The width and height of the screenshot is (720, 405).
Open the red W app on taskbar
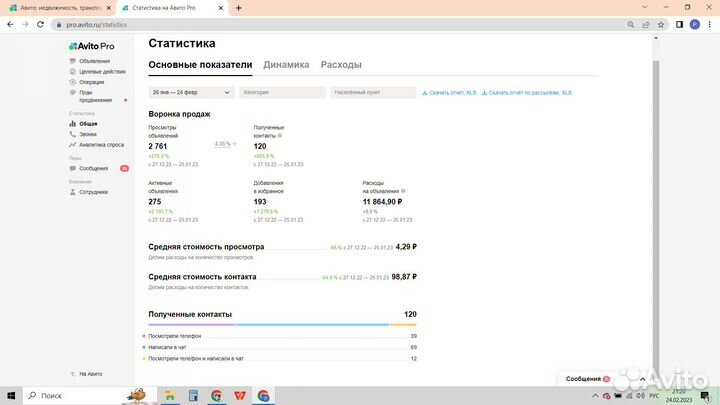pyautogui.click(x=240, y=395)
